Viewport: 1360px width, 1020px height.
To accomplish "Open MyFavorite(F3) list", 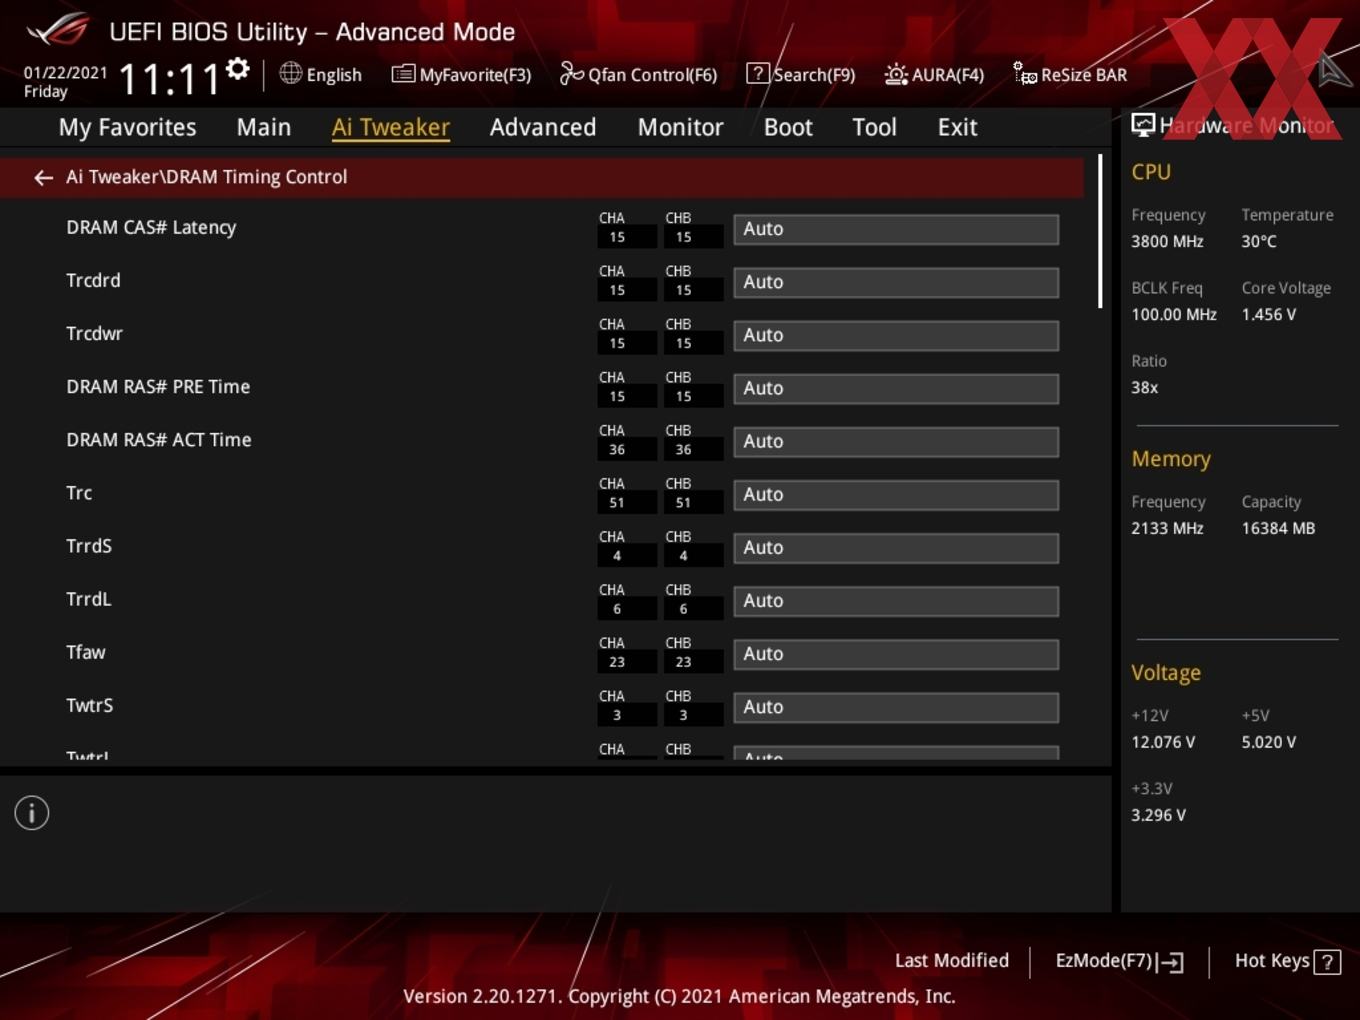I will [x=461, y=74].
